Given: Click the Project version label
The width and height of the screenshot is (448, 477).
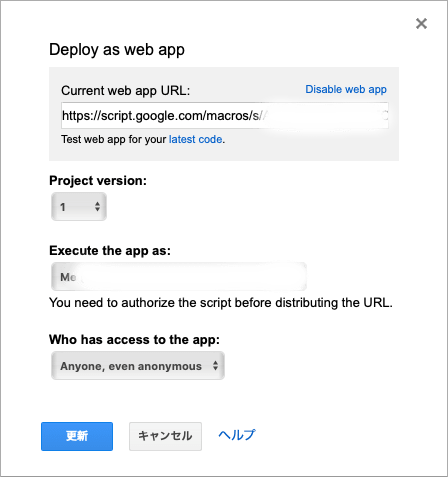Looking at the screenshot, I should point(98,181).
